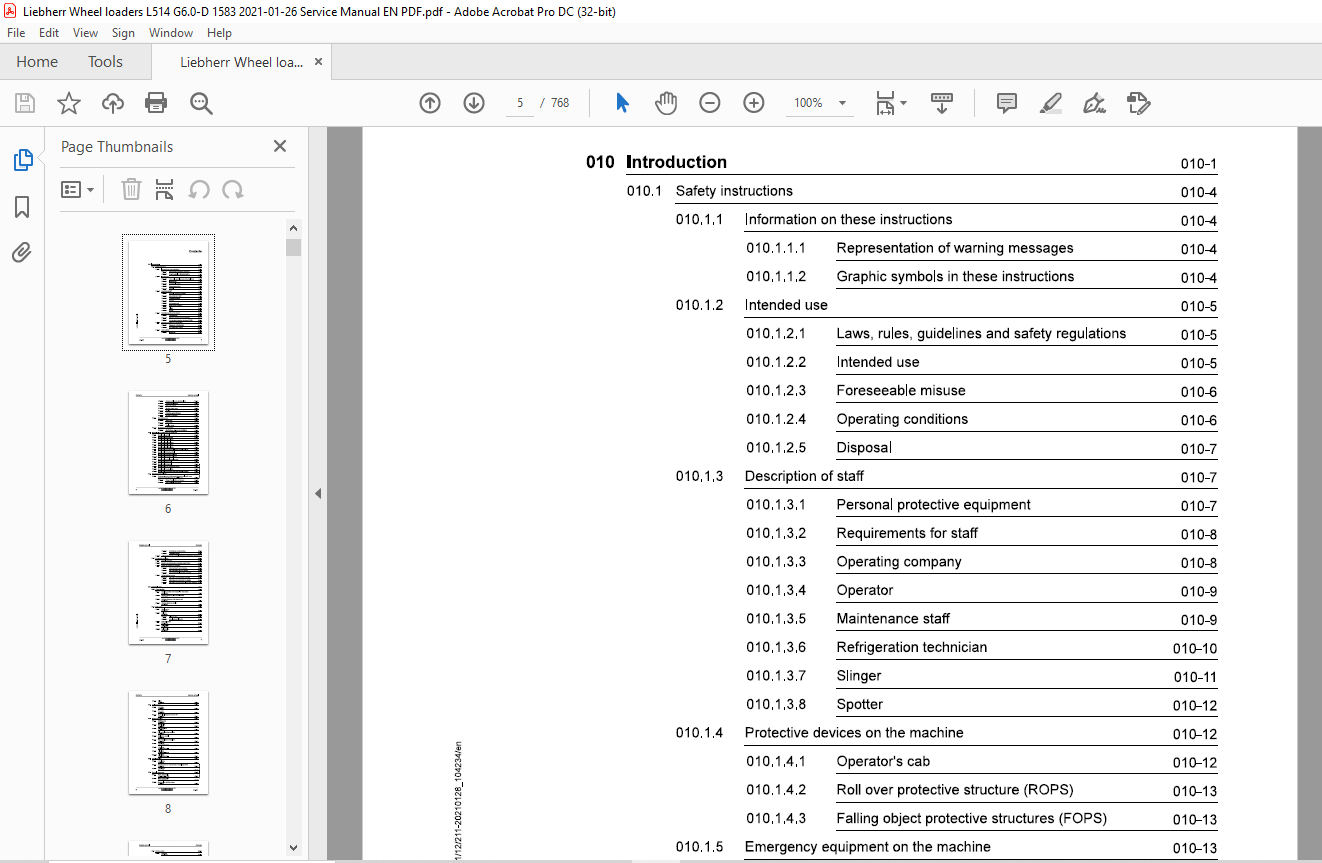Viewport: 1322px width, 863px height.
Task: Collapse the navigation pane arrow
Action: pyautogui.click(x=318, y=493)
